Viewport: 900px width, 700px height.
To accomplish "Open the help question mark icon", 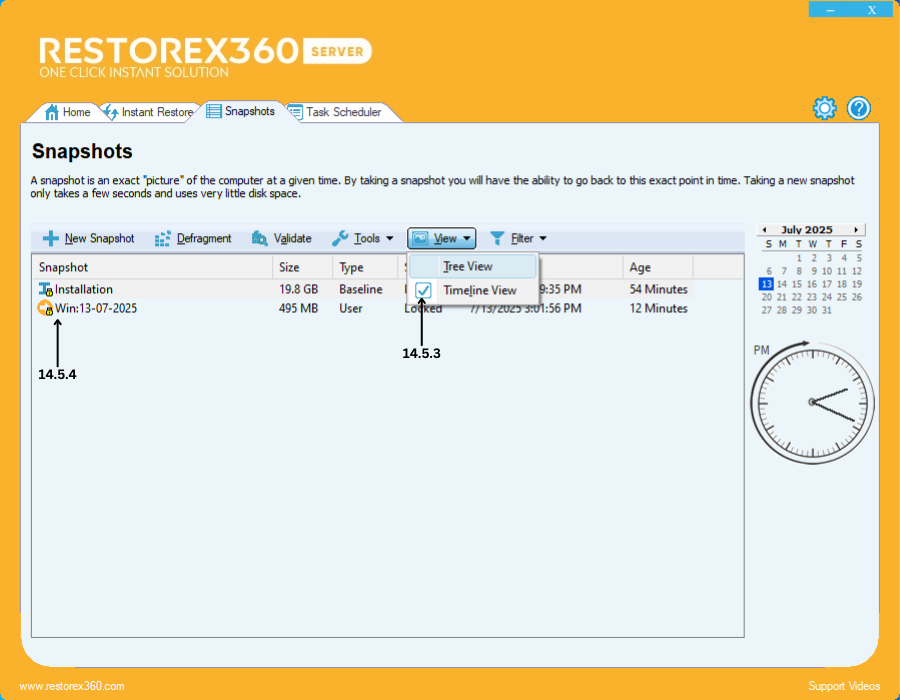I will point(859,108).
